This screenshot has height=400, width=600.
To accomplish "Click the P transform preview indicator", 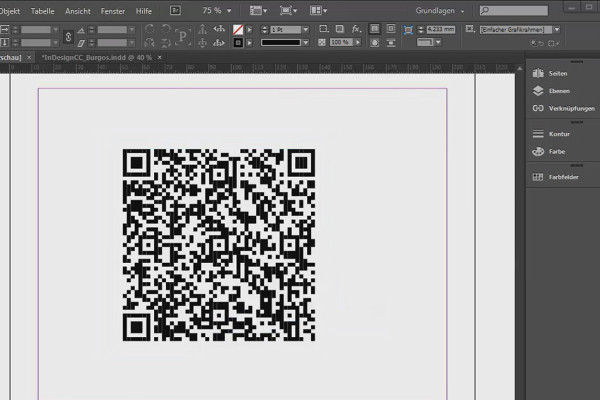I will (x=183, y=36).
